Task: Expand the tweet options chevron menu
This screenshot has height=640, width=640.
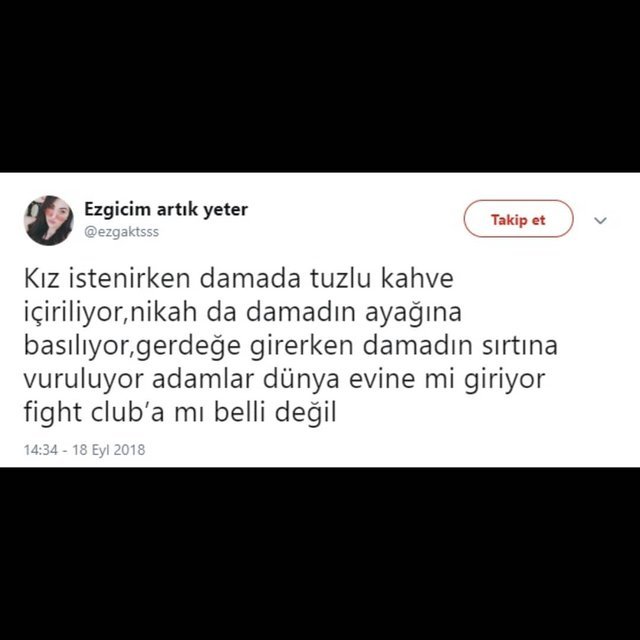Action: 600,220
